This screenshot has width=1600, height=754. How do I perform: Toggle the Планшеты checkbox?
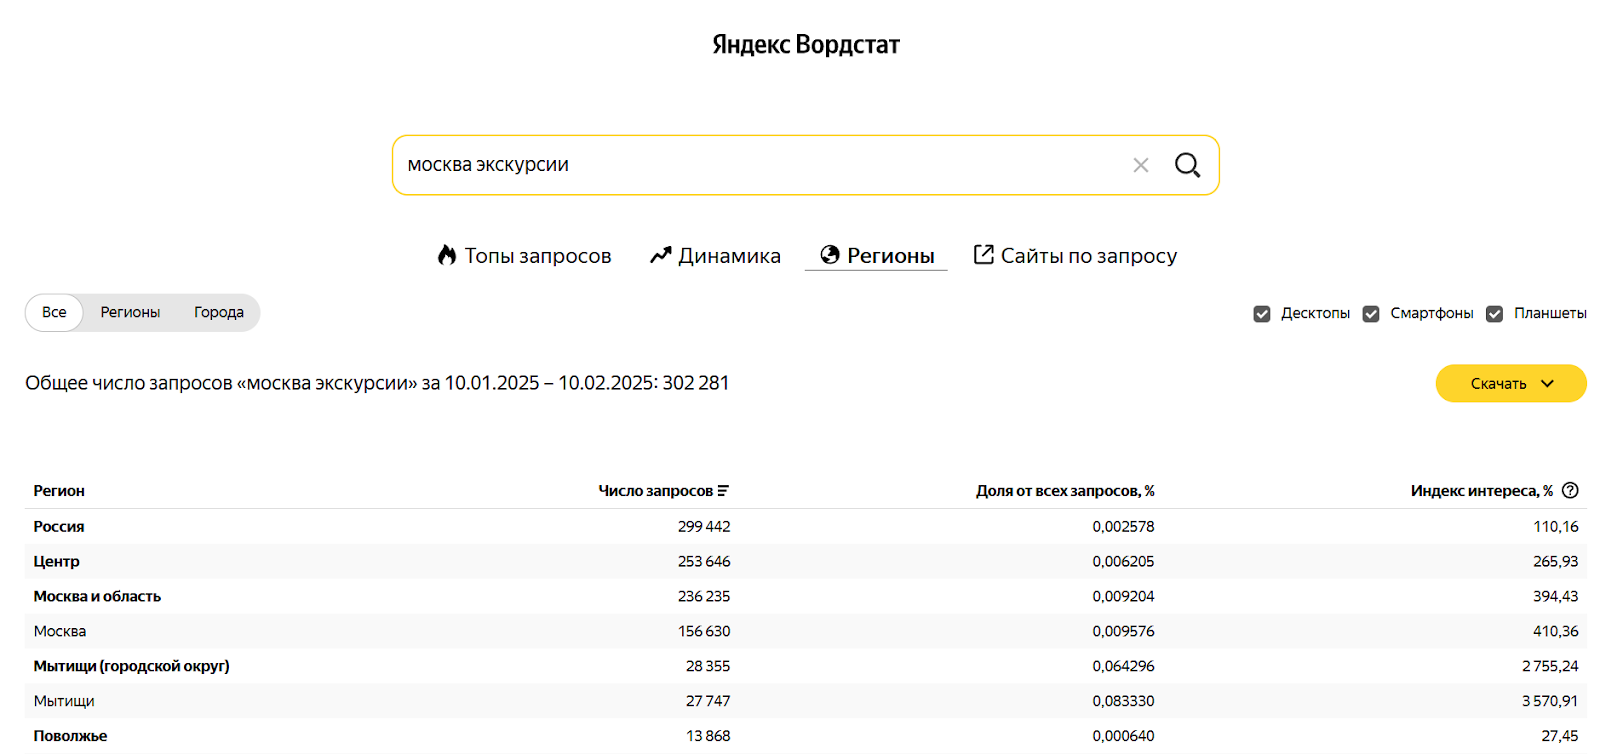1494,314
